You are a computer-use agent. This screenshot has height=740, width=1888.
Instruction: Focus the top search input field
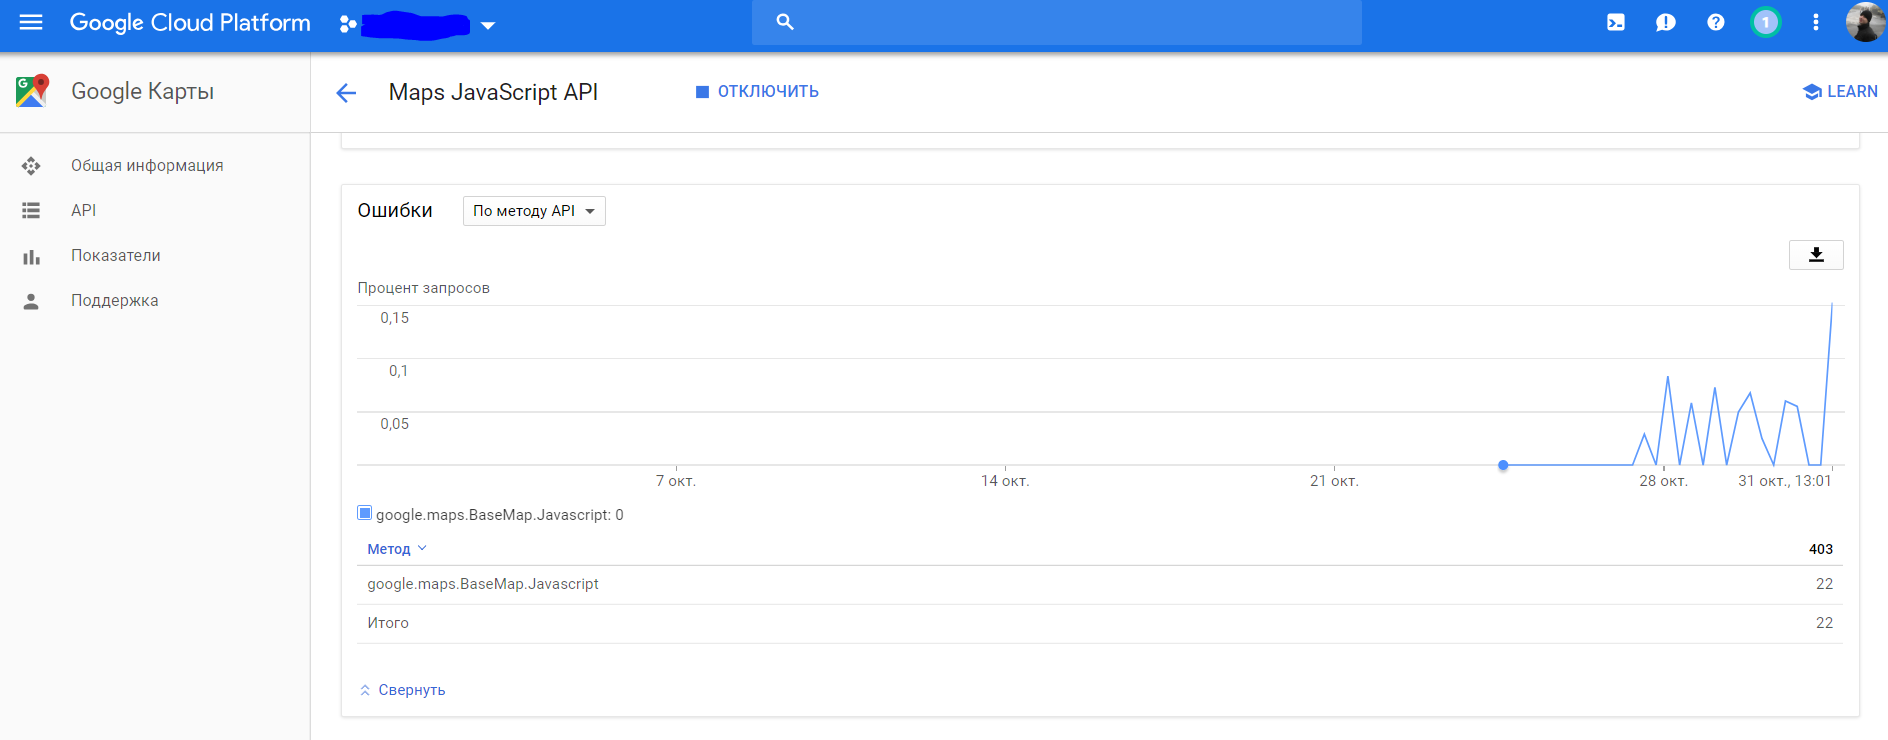[1057, 22]
